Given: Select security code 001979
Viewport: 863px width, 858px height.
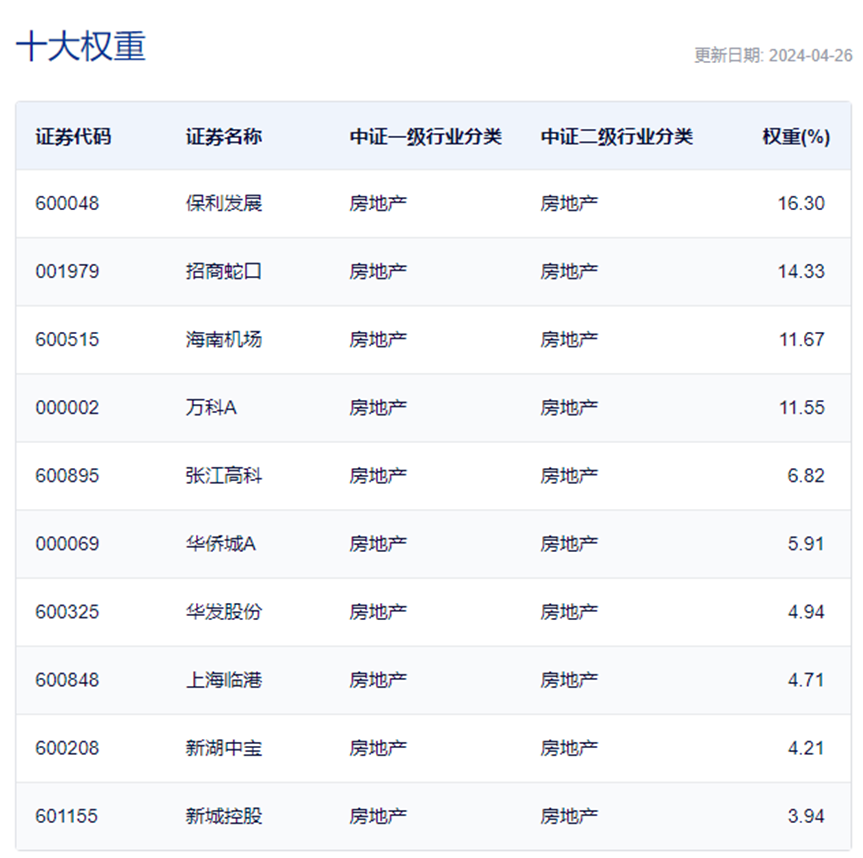Looking at the screenshot, I should click(x=67, y=271).
